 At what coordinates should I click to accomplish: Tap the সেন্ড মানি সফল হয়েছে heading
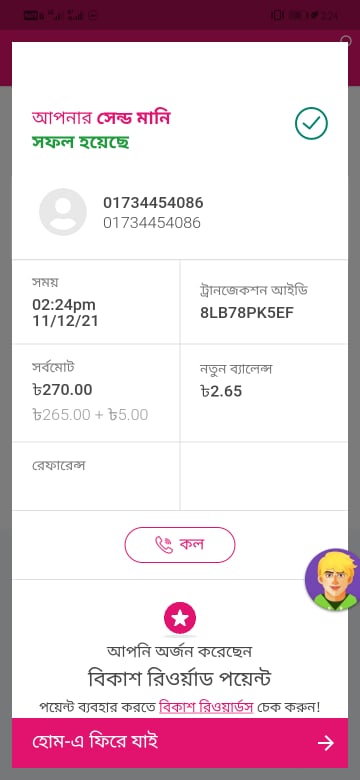(101, 130)
